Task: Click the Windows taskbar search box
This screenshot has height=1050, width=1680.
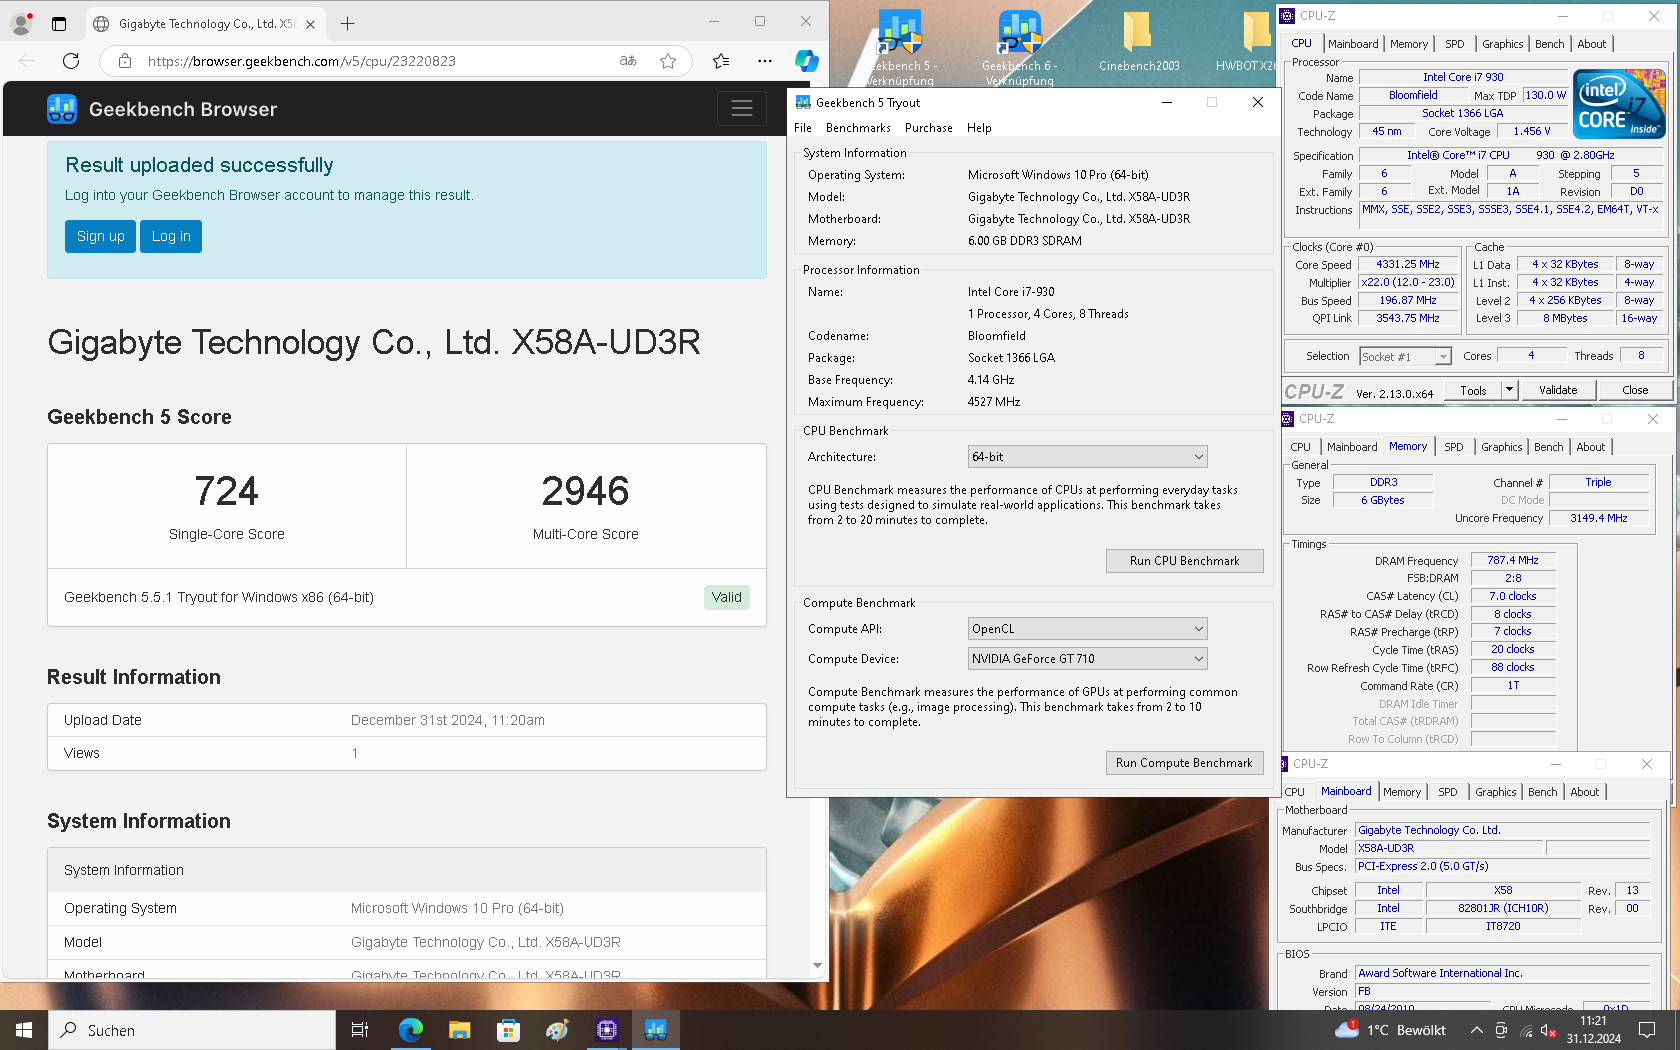Action: [192, 1030]
